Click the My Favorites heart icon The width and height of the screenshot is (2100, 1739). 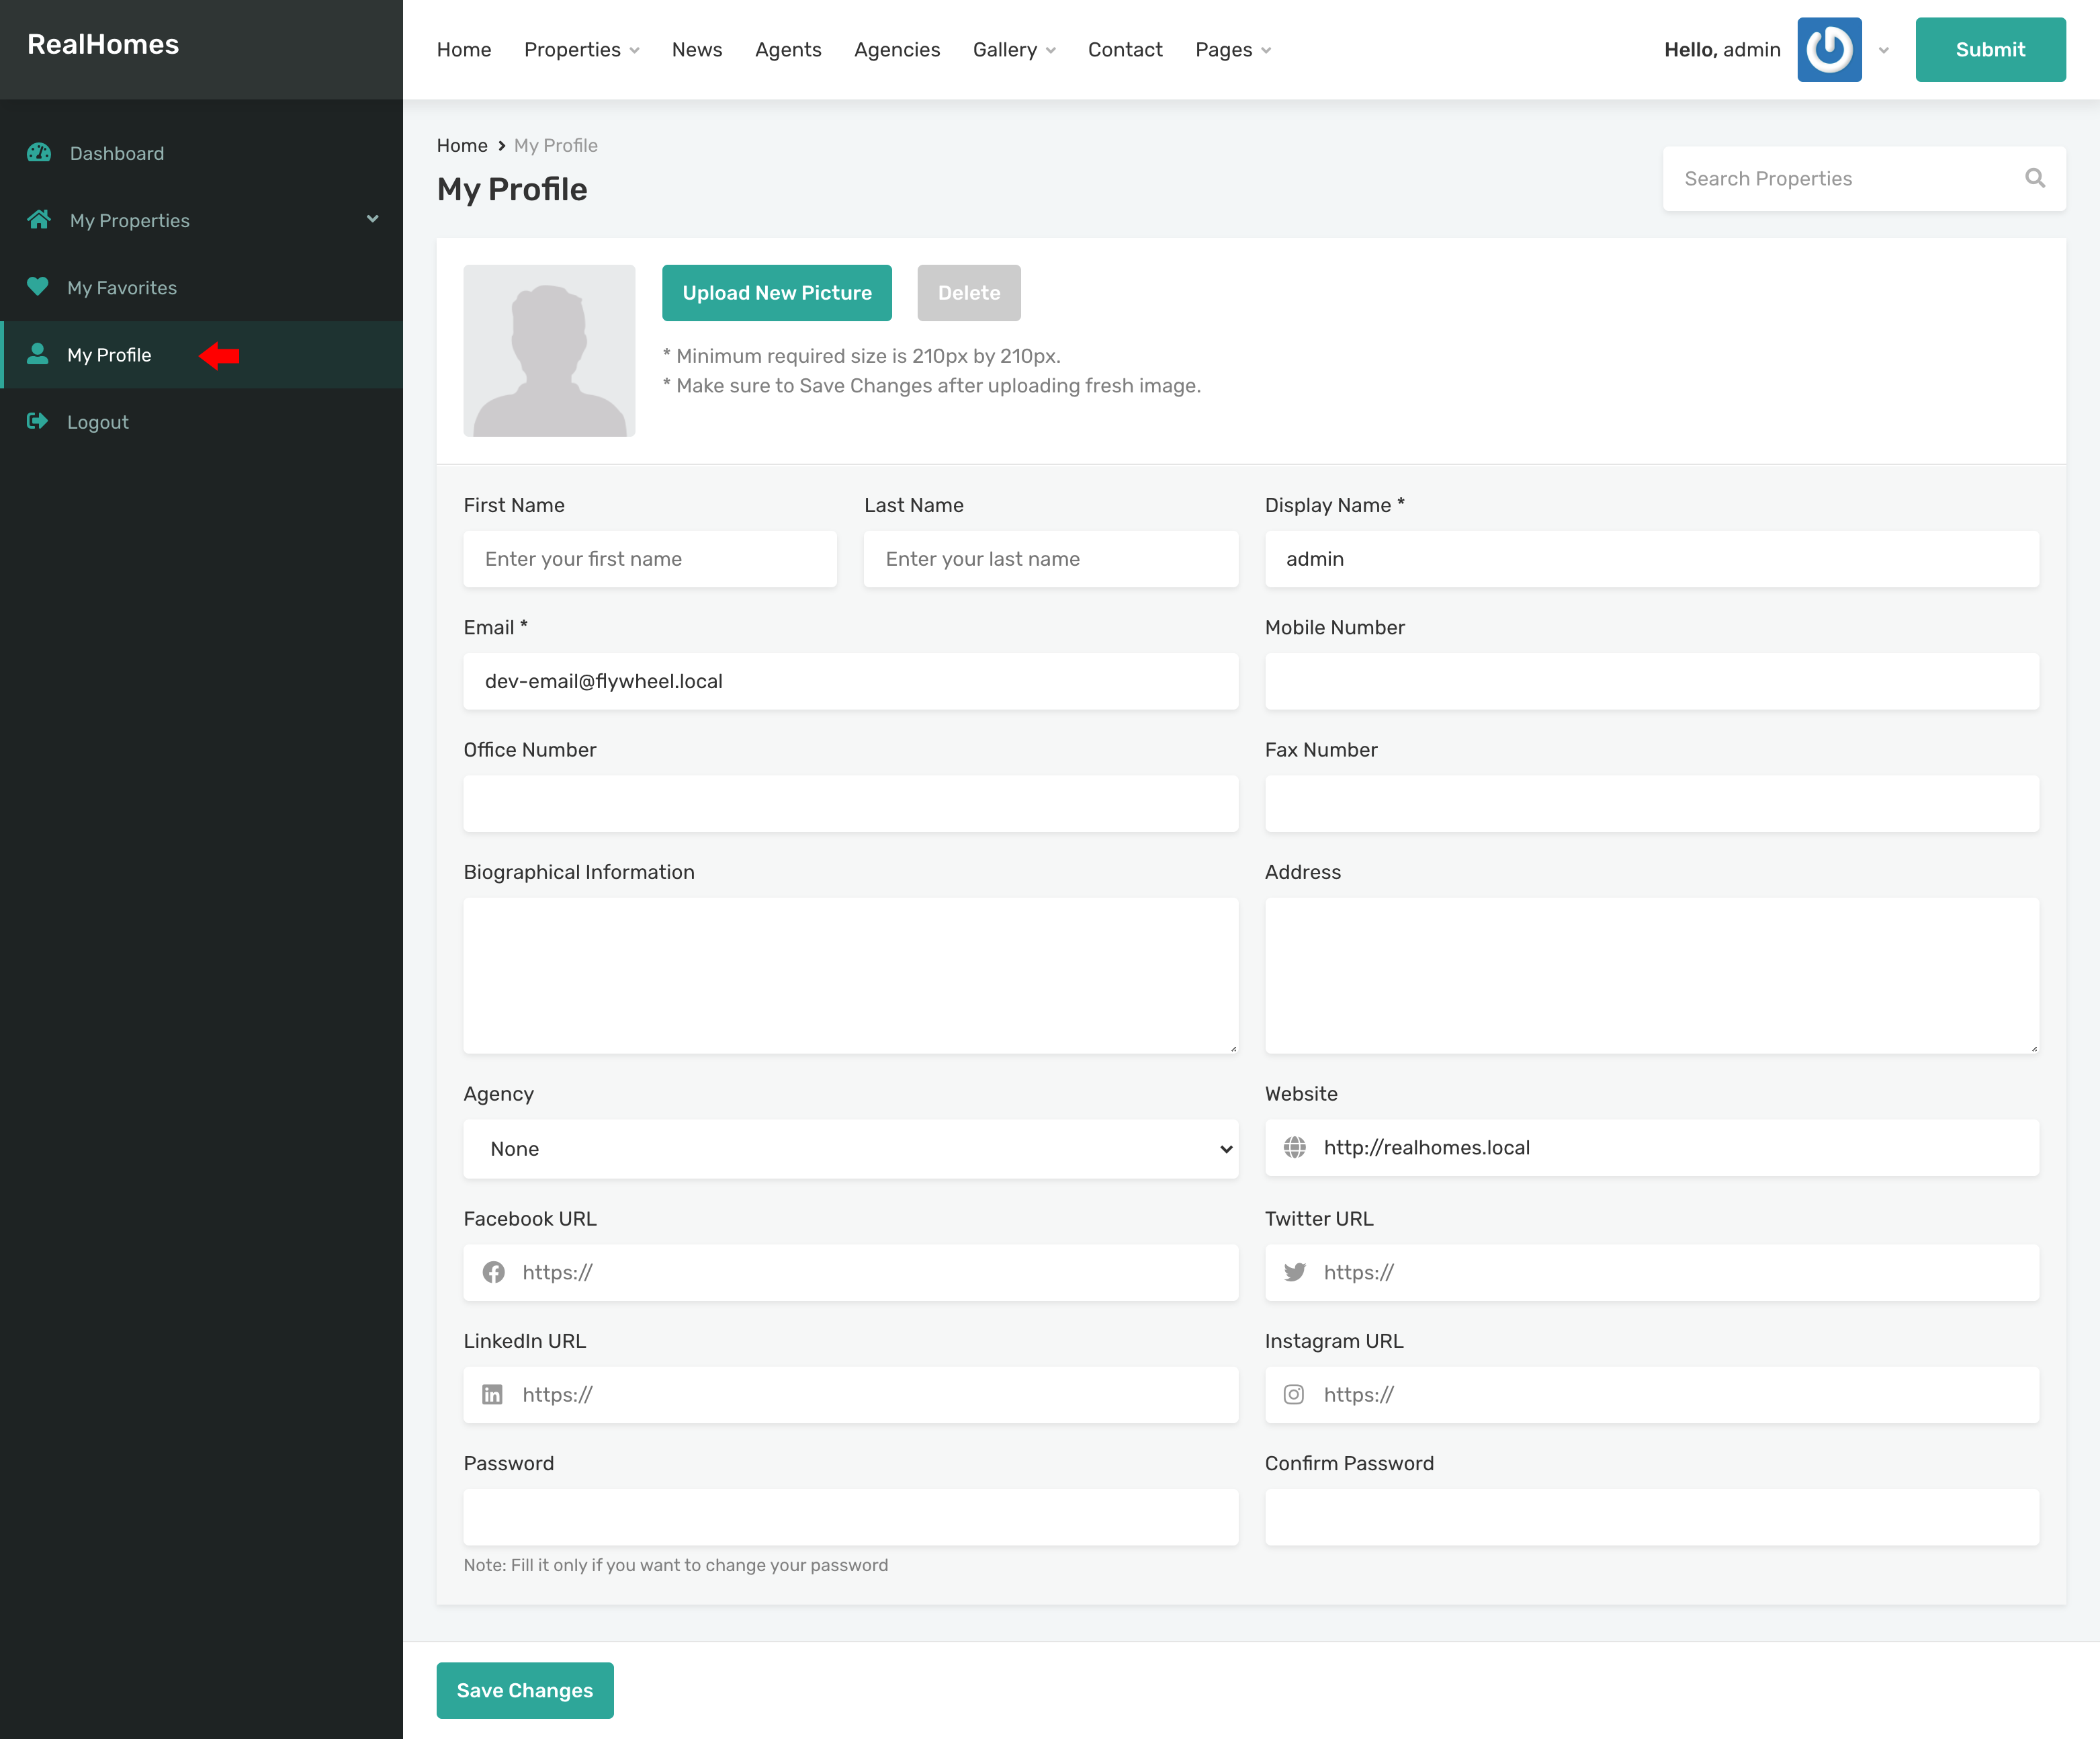click(38, 287)
